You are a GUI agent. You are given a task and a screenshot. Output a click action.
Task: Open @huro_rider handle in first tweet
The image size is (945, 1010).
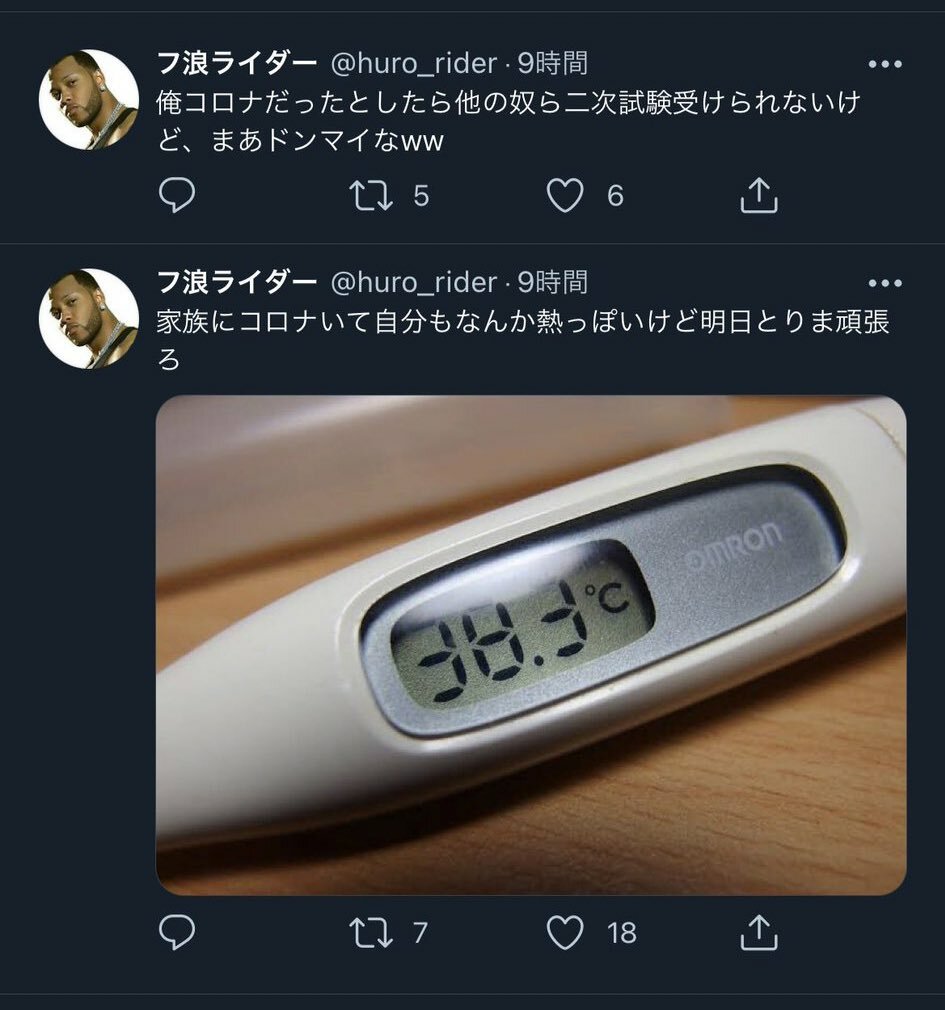click(x=414, y=64)
